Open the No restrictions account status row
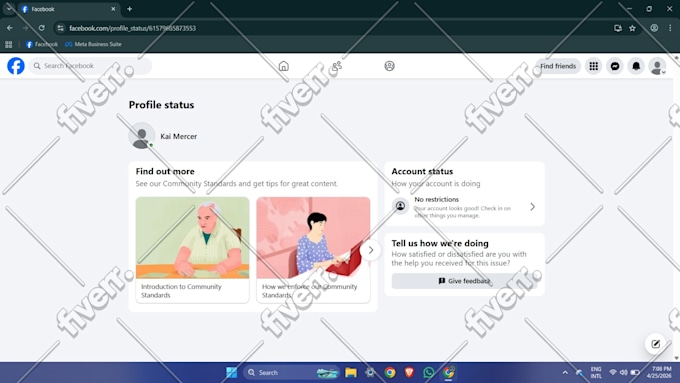This screenshot has height=383, width=680. 464,207
